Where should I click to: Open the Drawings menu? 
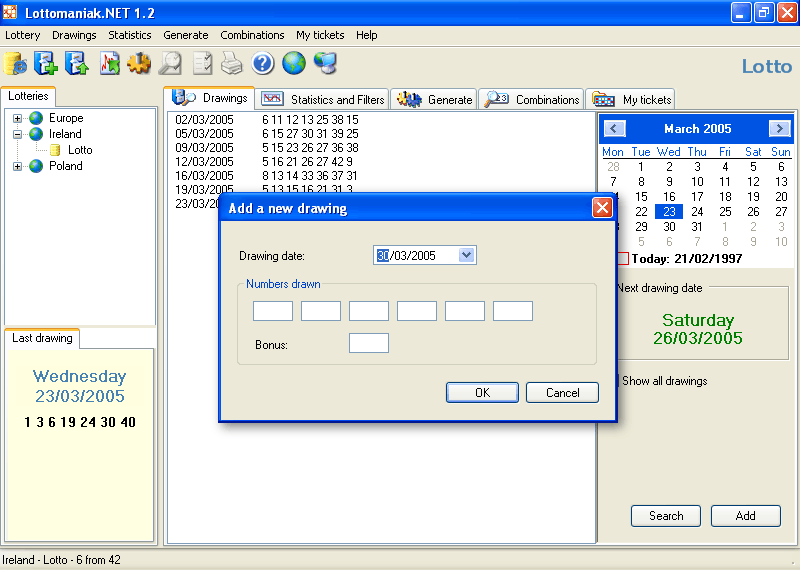[x=74, y=35]
